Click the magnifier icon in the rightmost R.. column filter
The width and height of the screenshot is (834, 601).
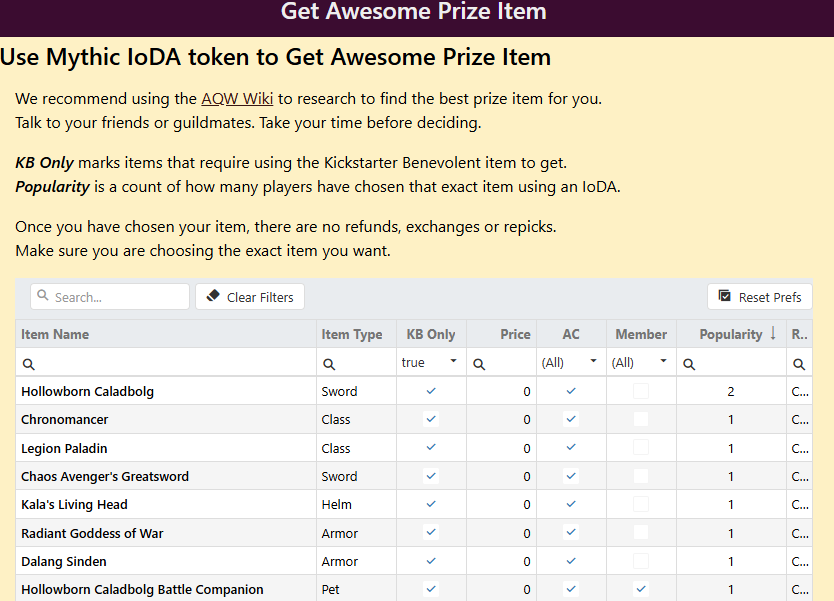click(x=799, y=364)
